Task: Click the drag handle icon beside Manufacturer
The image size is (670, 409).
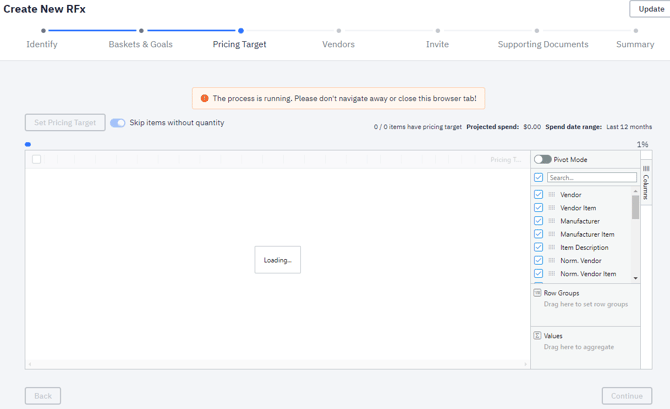Action: click(551, 221)
